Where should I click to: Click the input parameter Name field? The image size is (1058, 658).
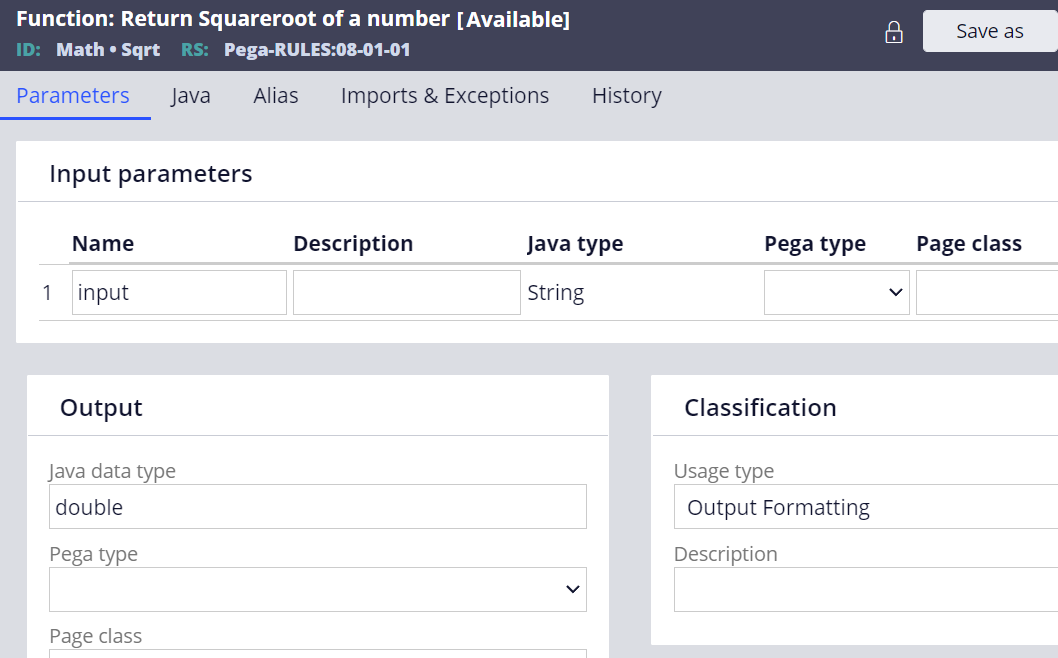pyautogui.click(x=179, y=292)
